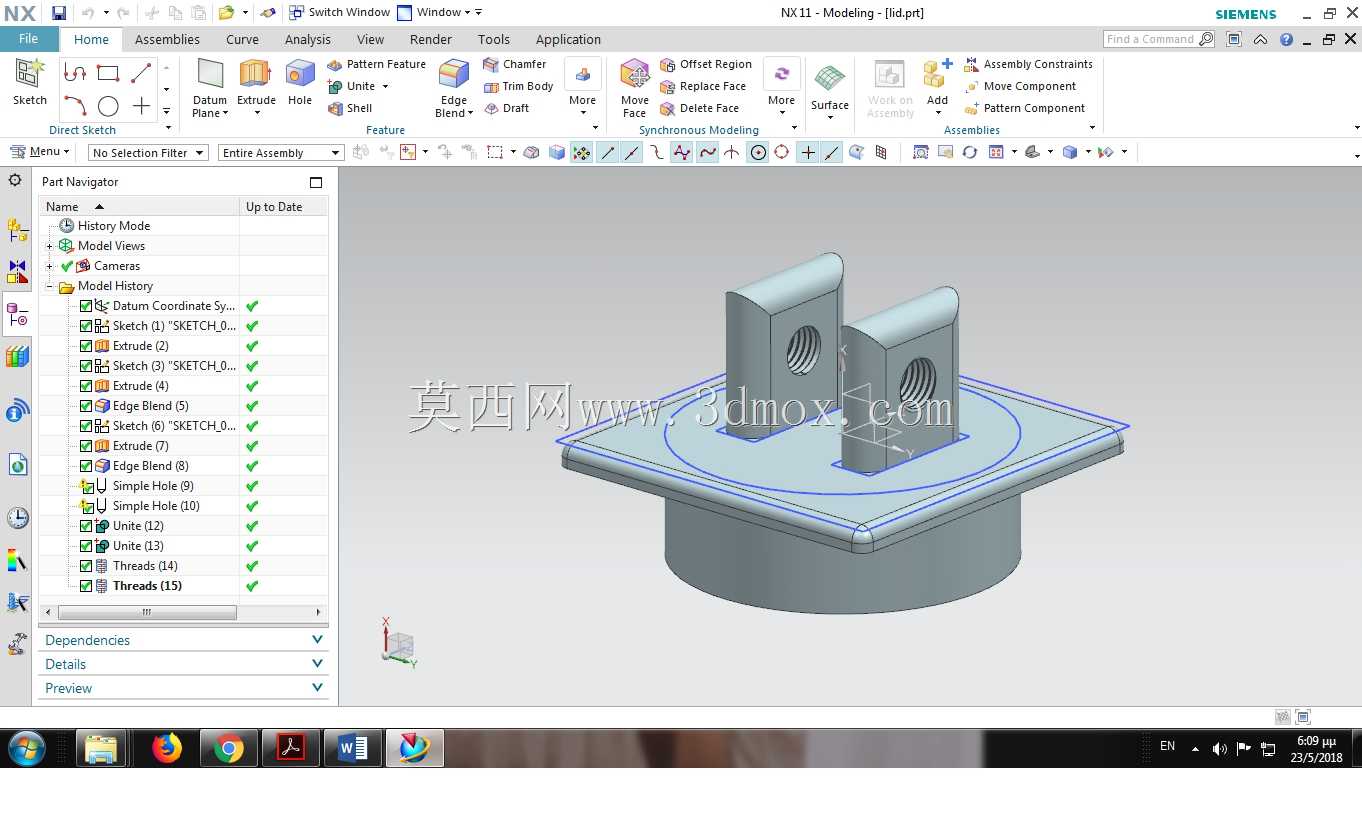Click the Move Component command
This screenshot has height=816, width=1362.
[x=1020, y=86]
